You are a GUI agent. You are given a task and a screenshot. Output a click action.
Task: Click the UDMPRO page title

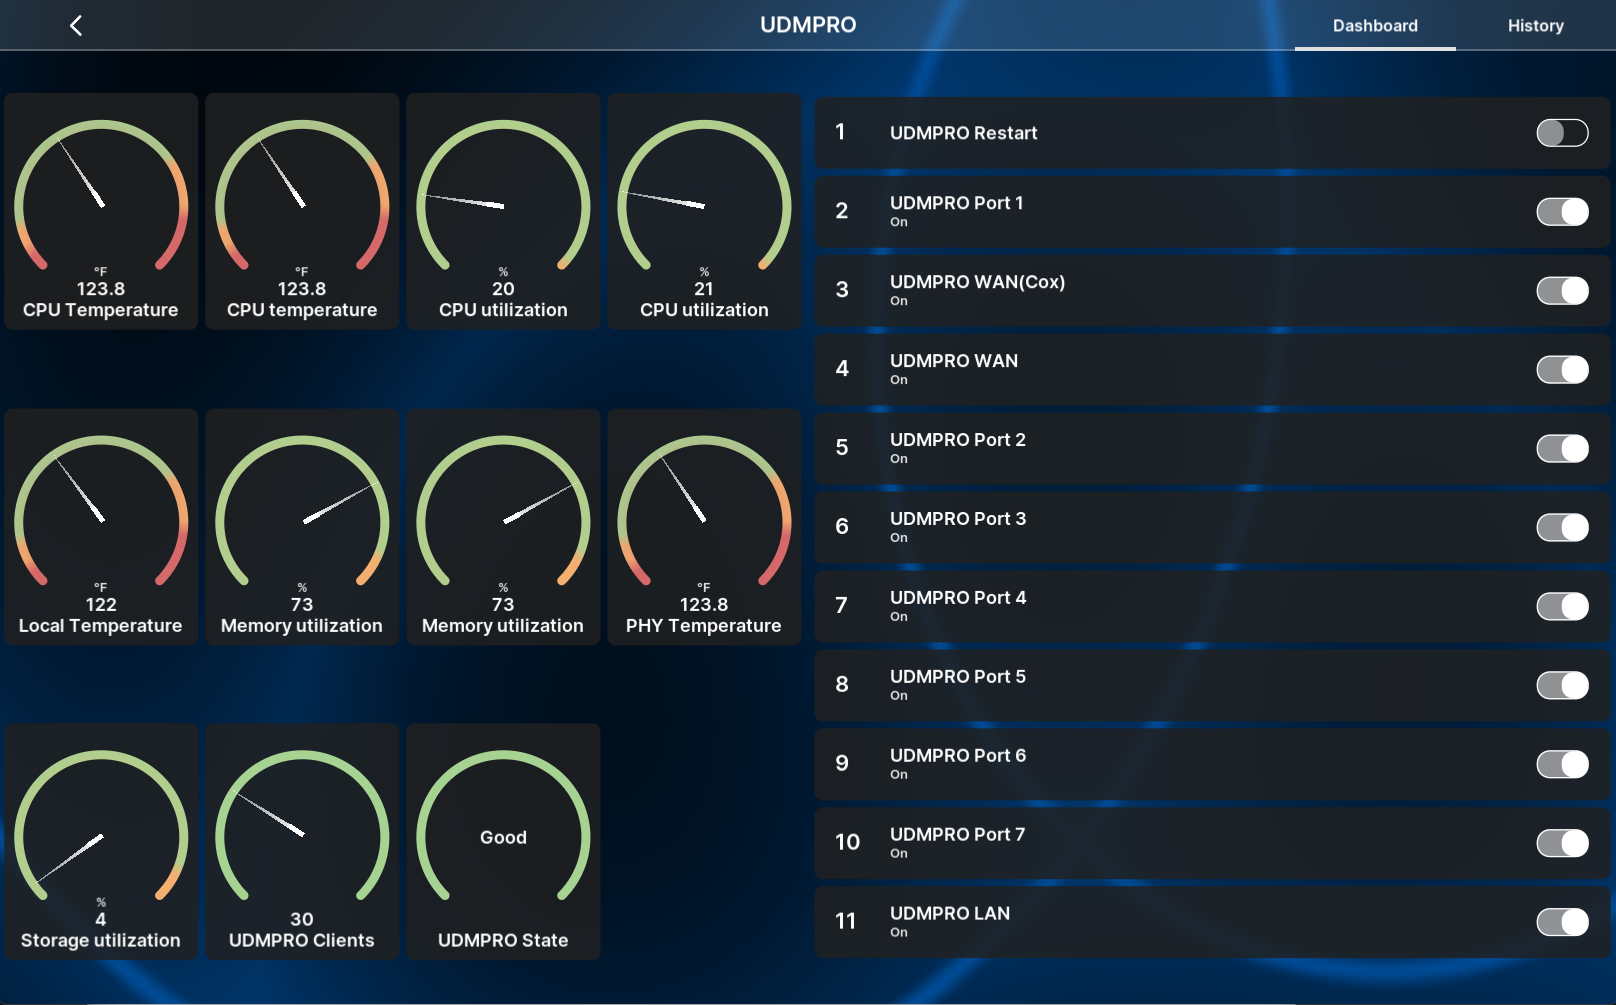click(x=808, y=25)
